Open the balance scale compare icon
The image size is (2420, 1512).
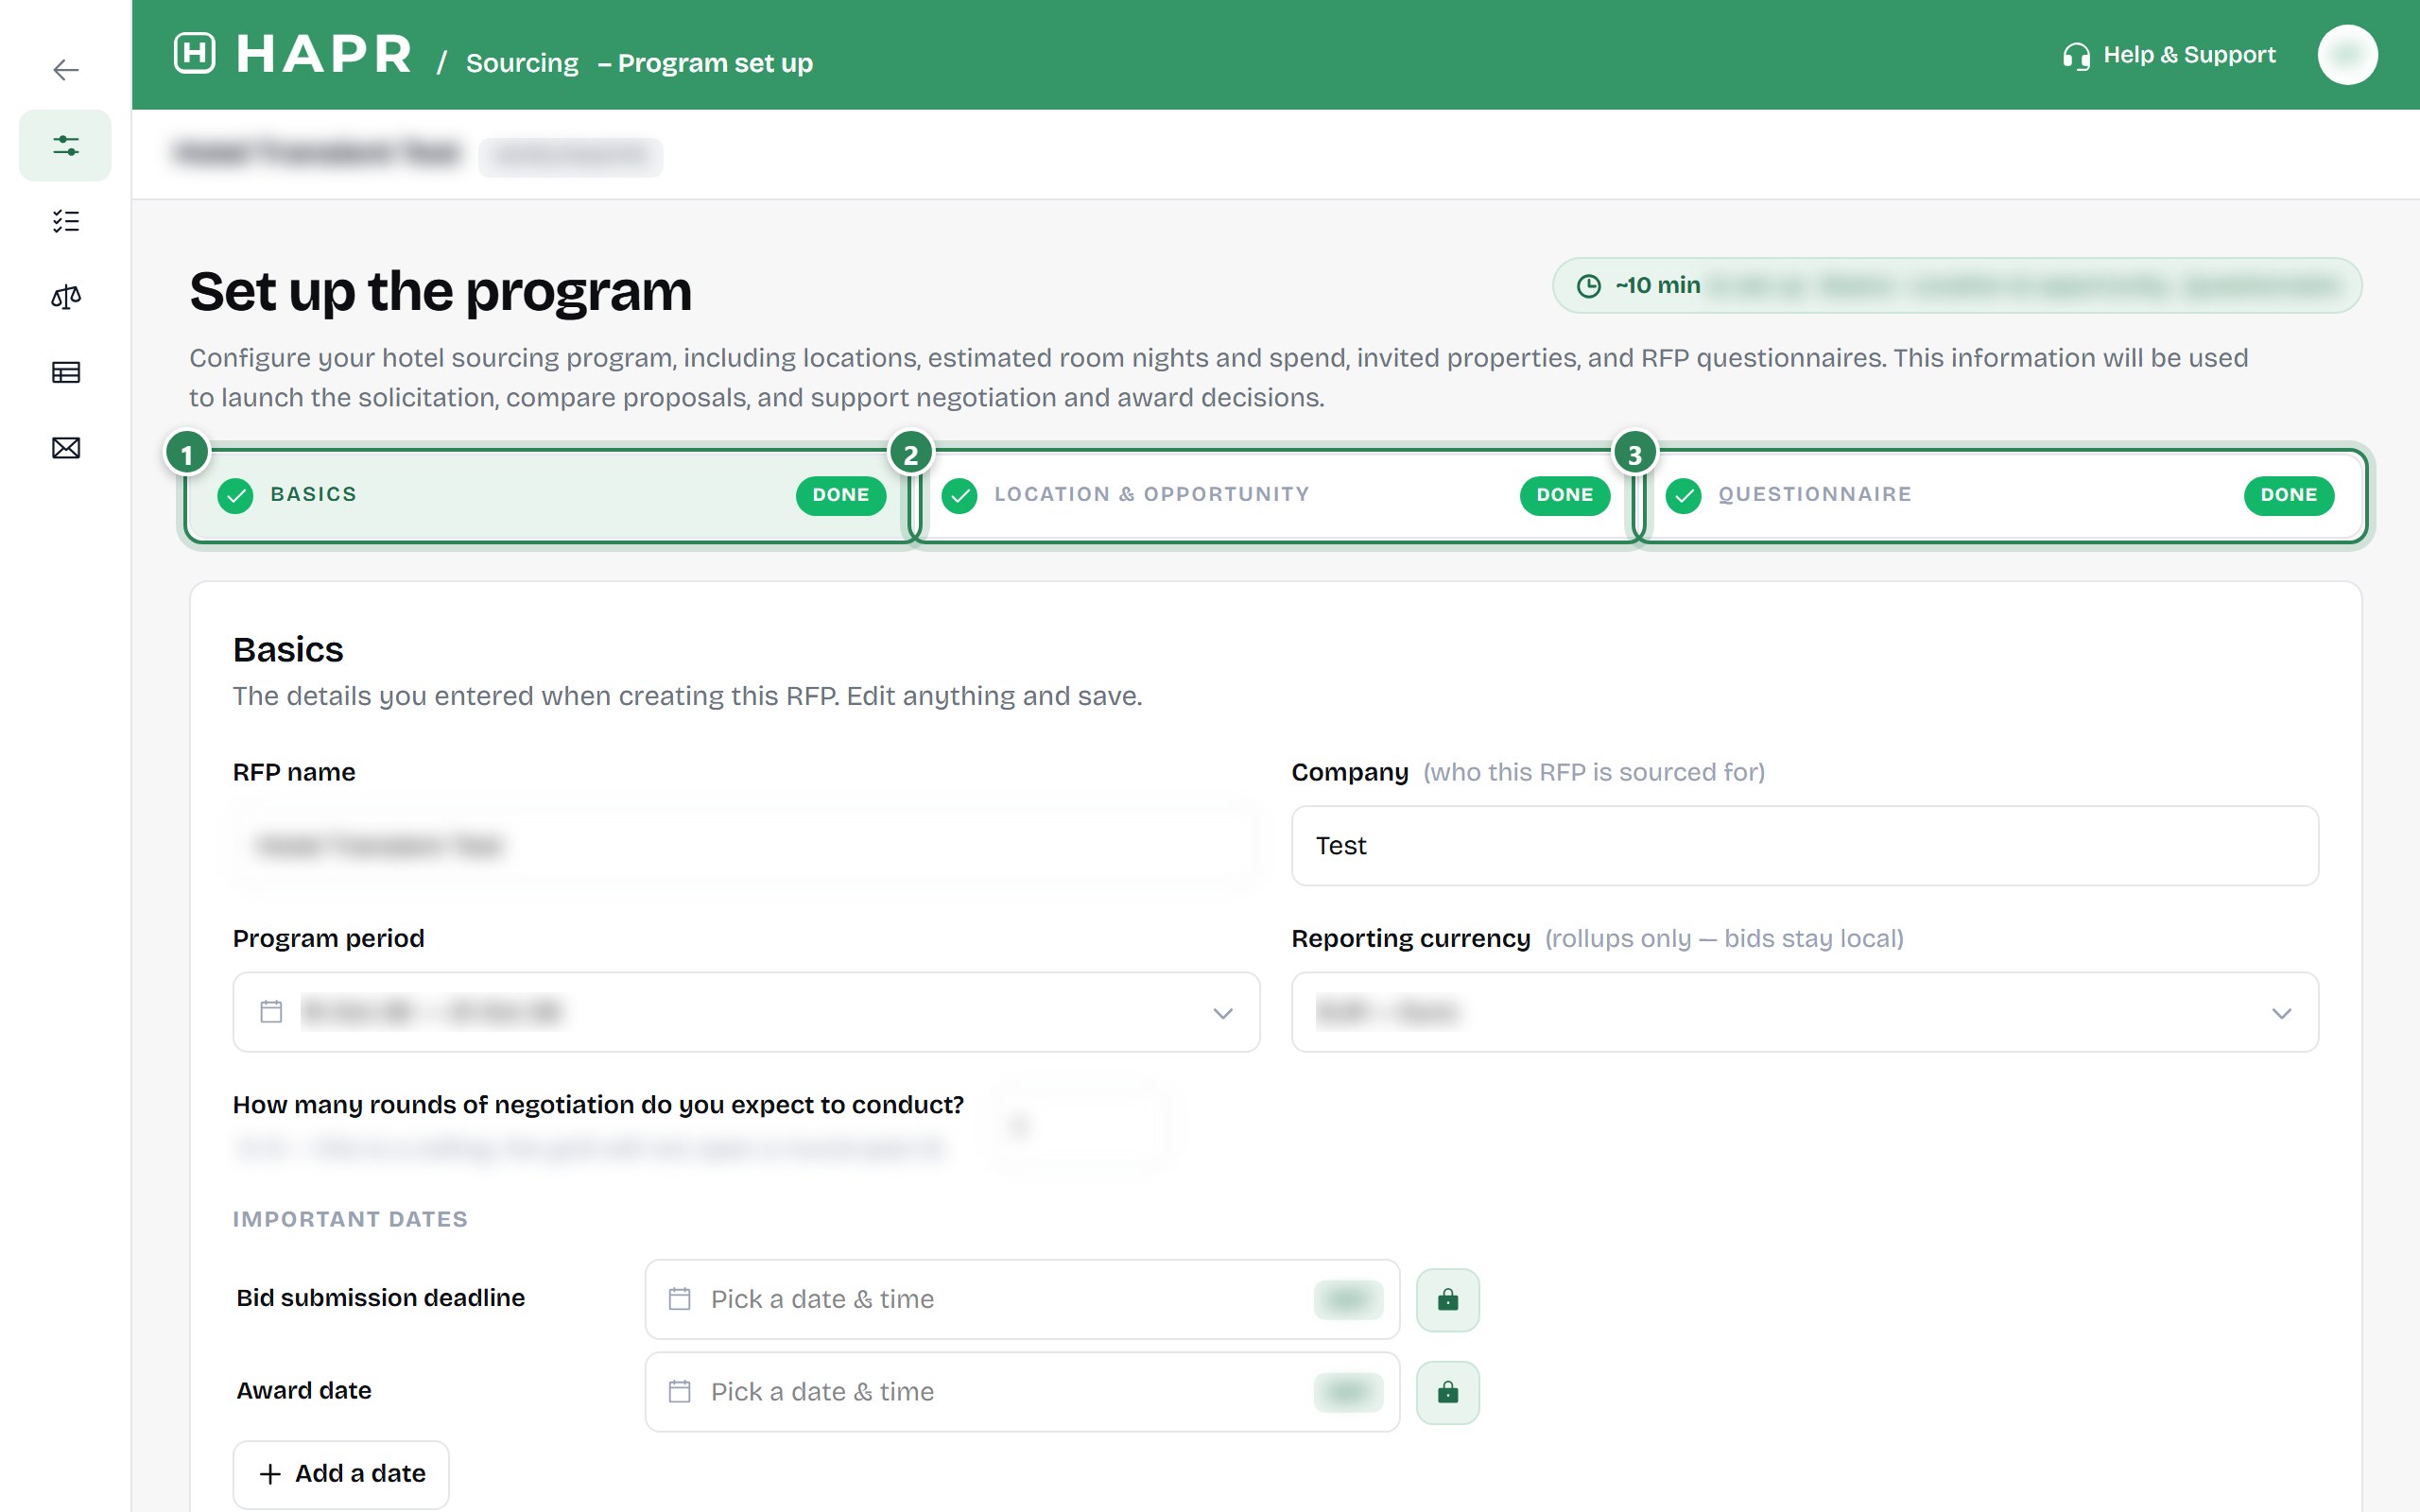click(66, 297)
